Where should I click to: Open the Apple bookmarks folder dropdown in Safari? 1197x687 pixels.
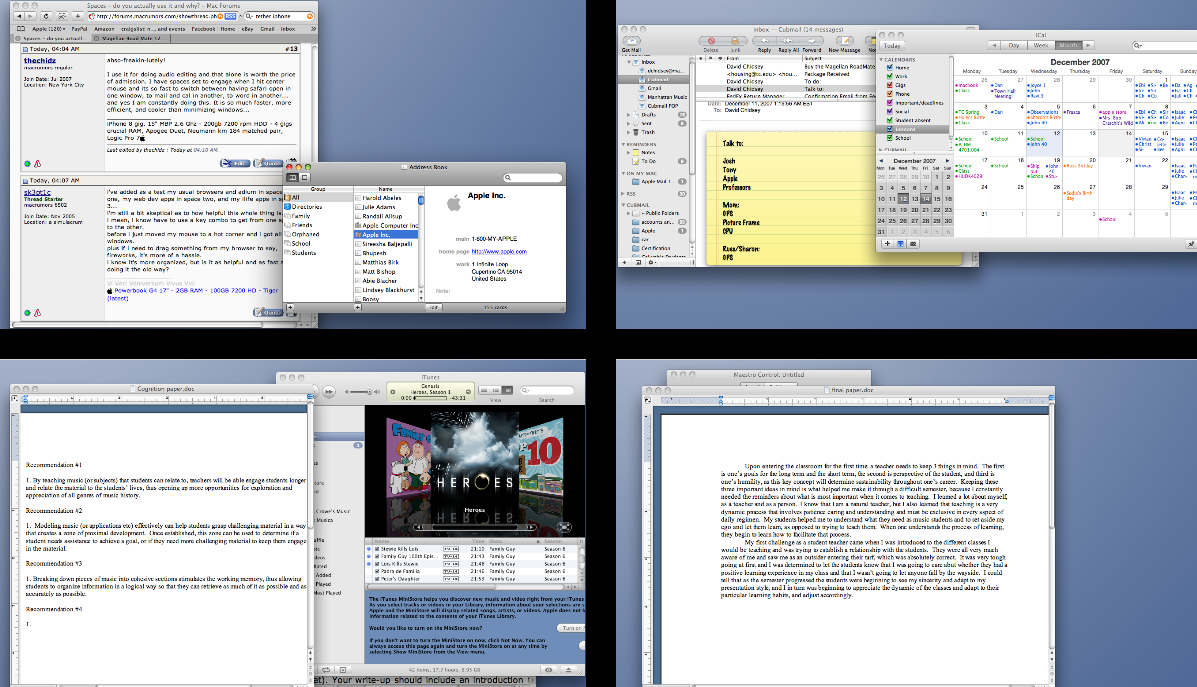pos(50,29)
